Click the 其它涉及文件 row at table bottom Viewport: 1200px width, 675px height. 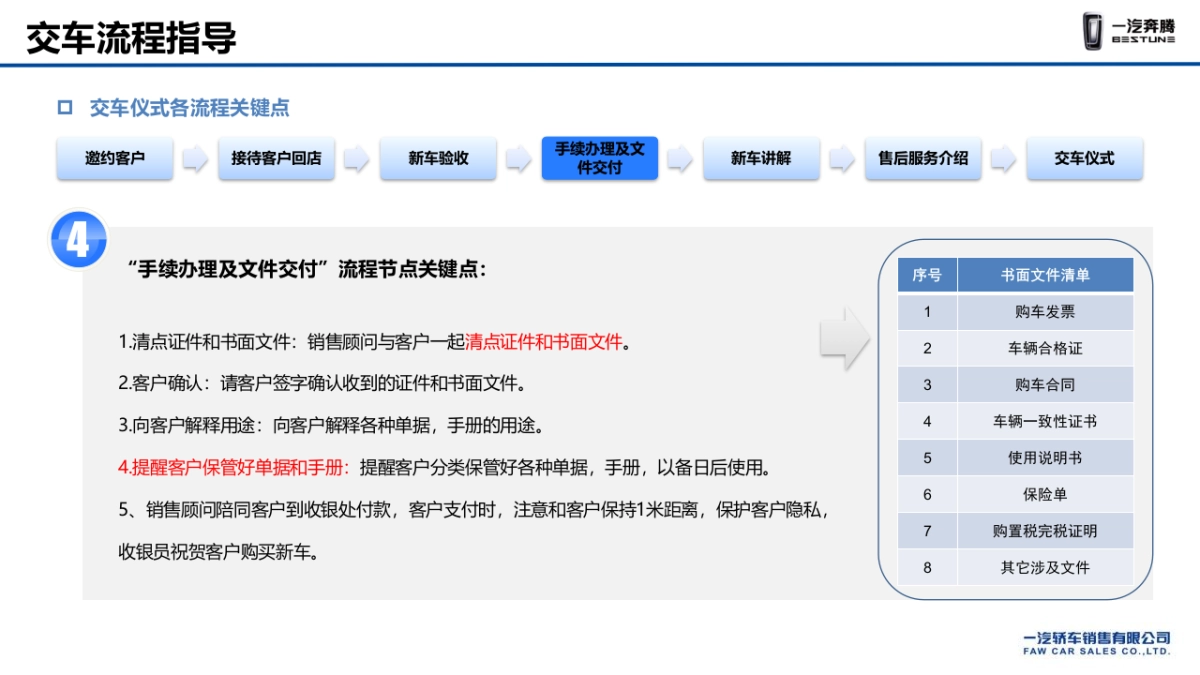[x=1047, y=567]
